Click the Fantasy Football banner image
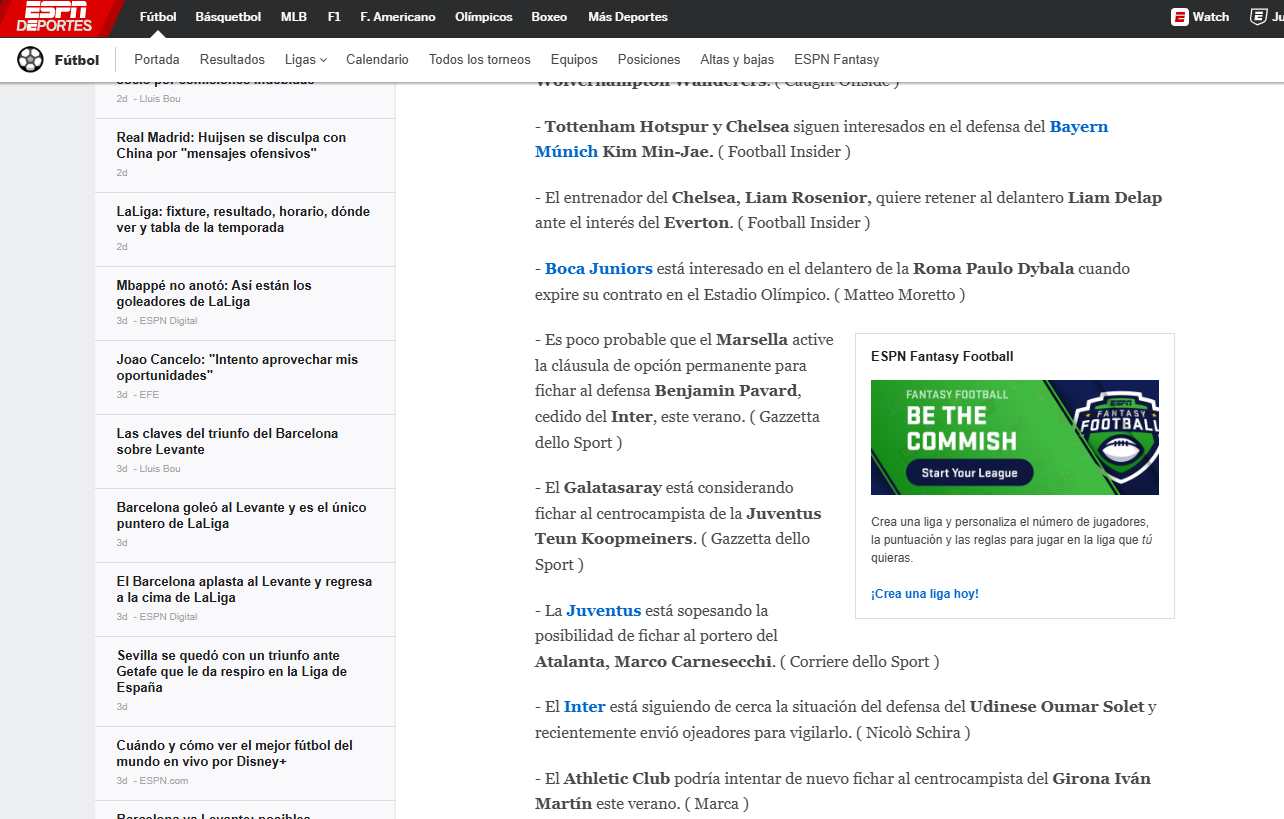The image size is (1284, 819). tap(1014, 437)
